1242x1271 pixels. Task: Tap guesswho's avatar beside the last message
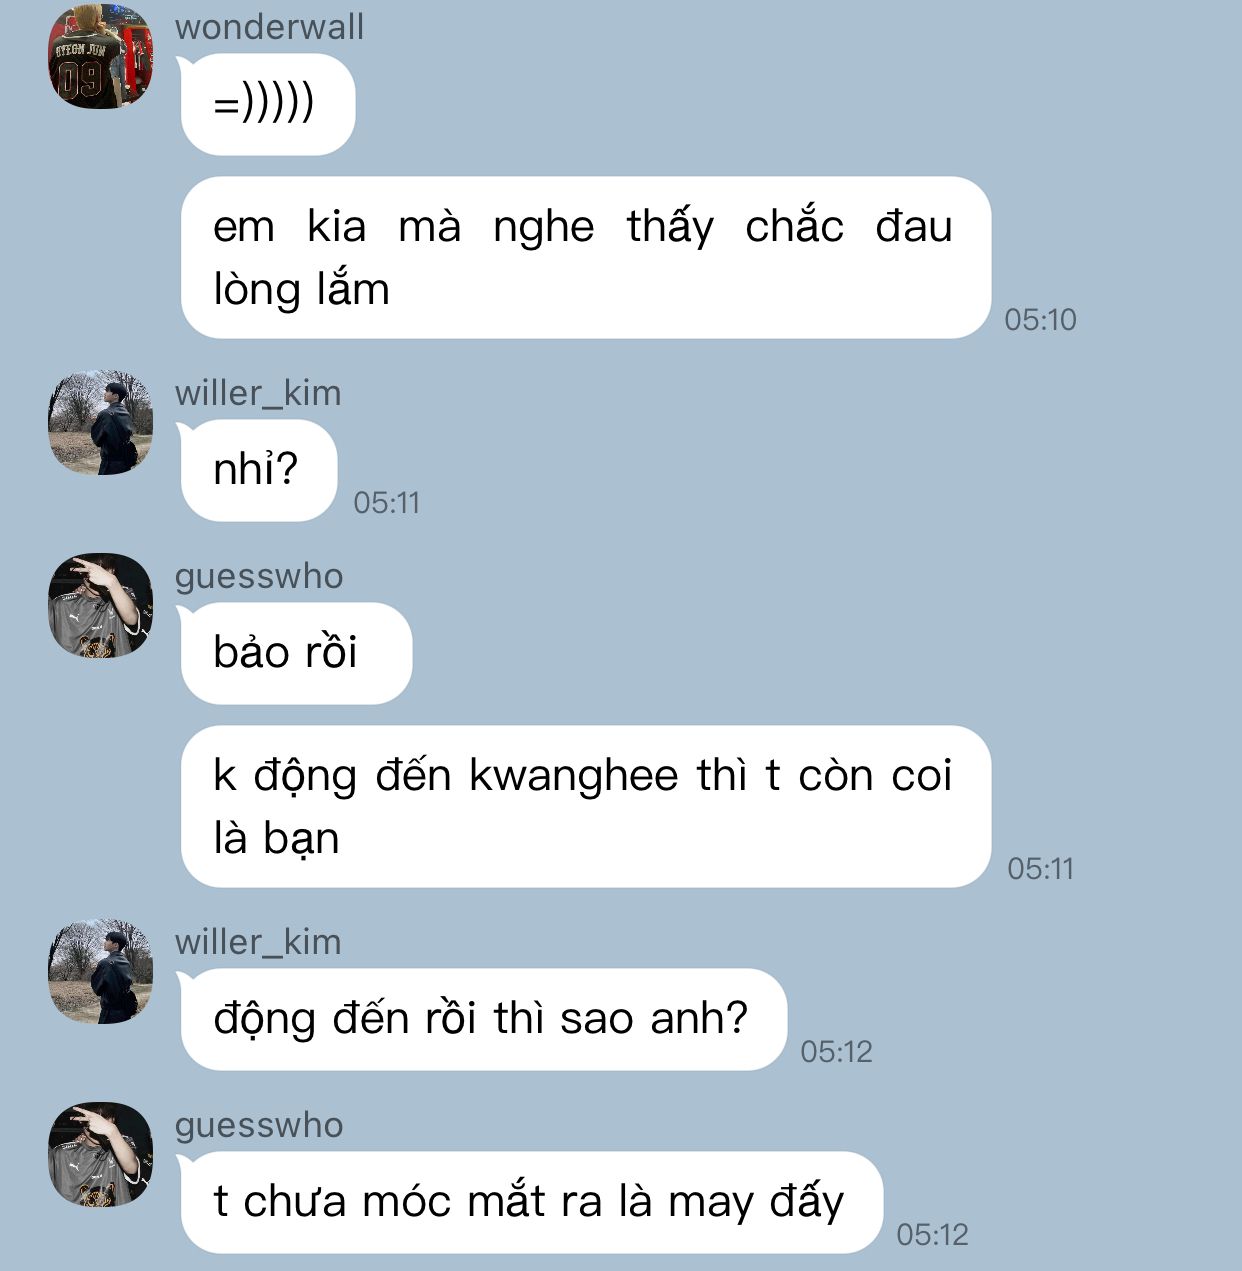click(x=100, y=1154)
